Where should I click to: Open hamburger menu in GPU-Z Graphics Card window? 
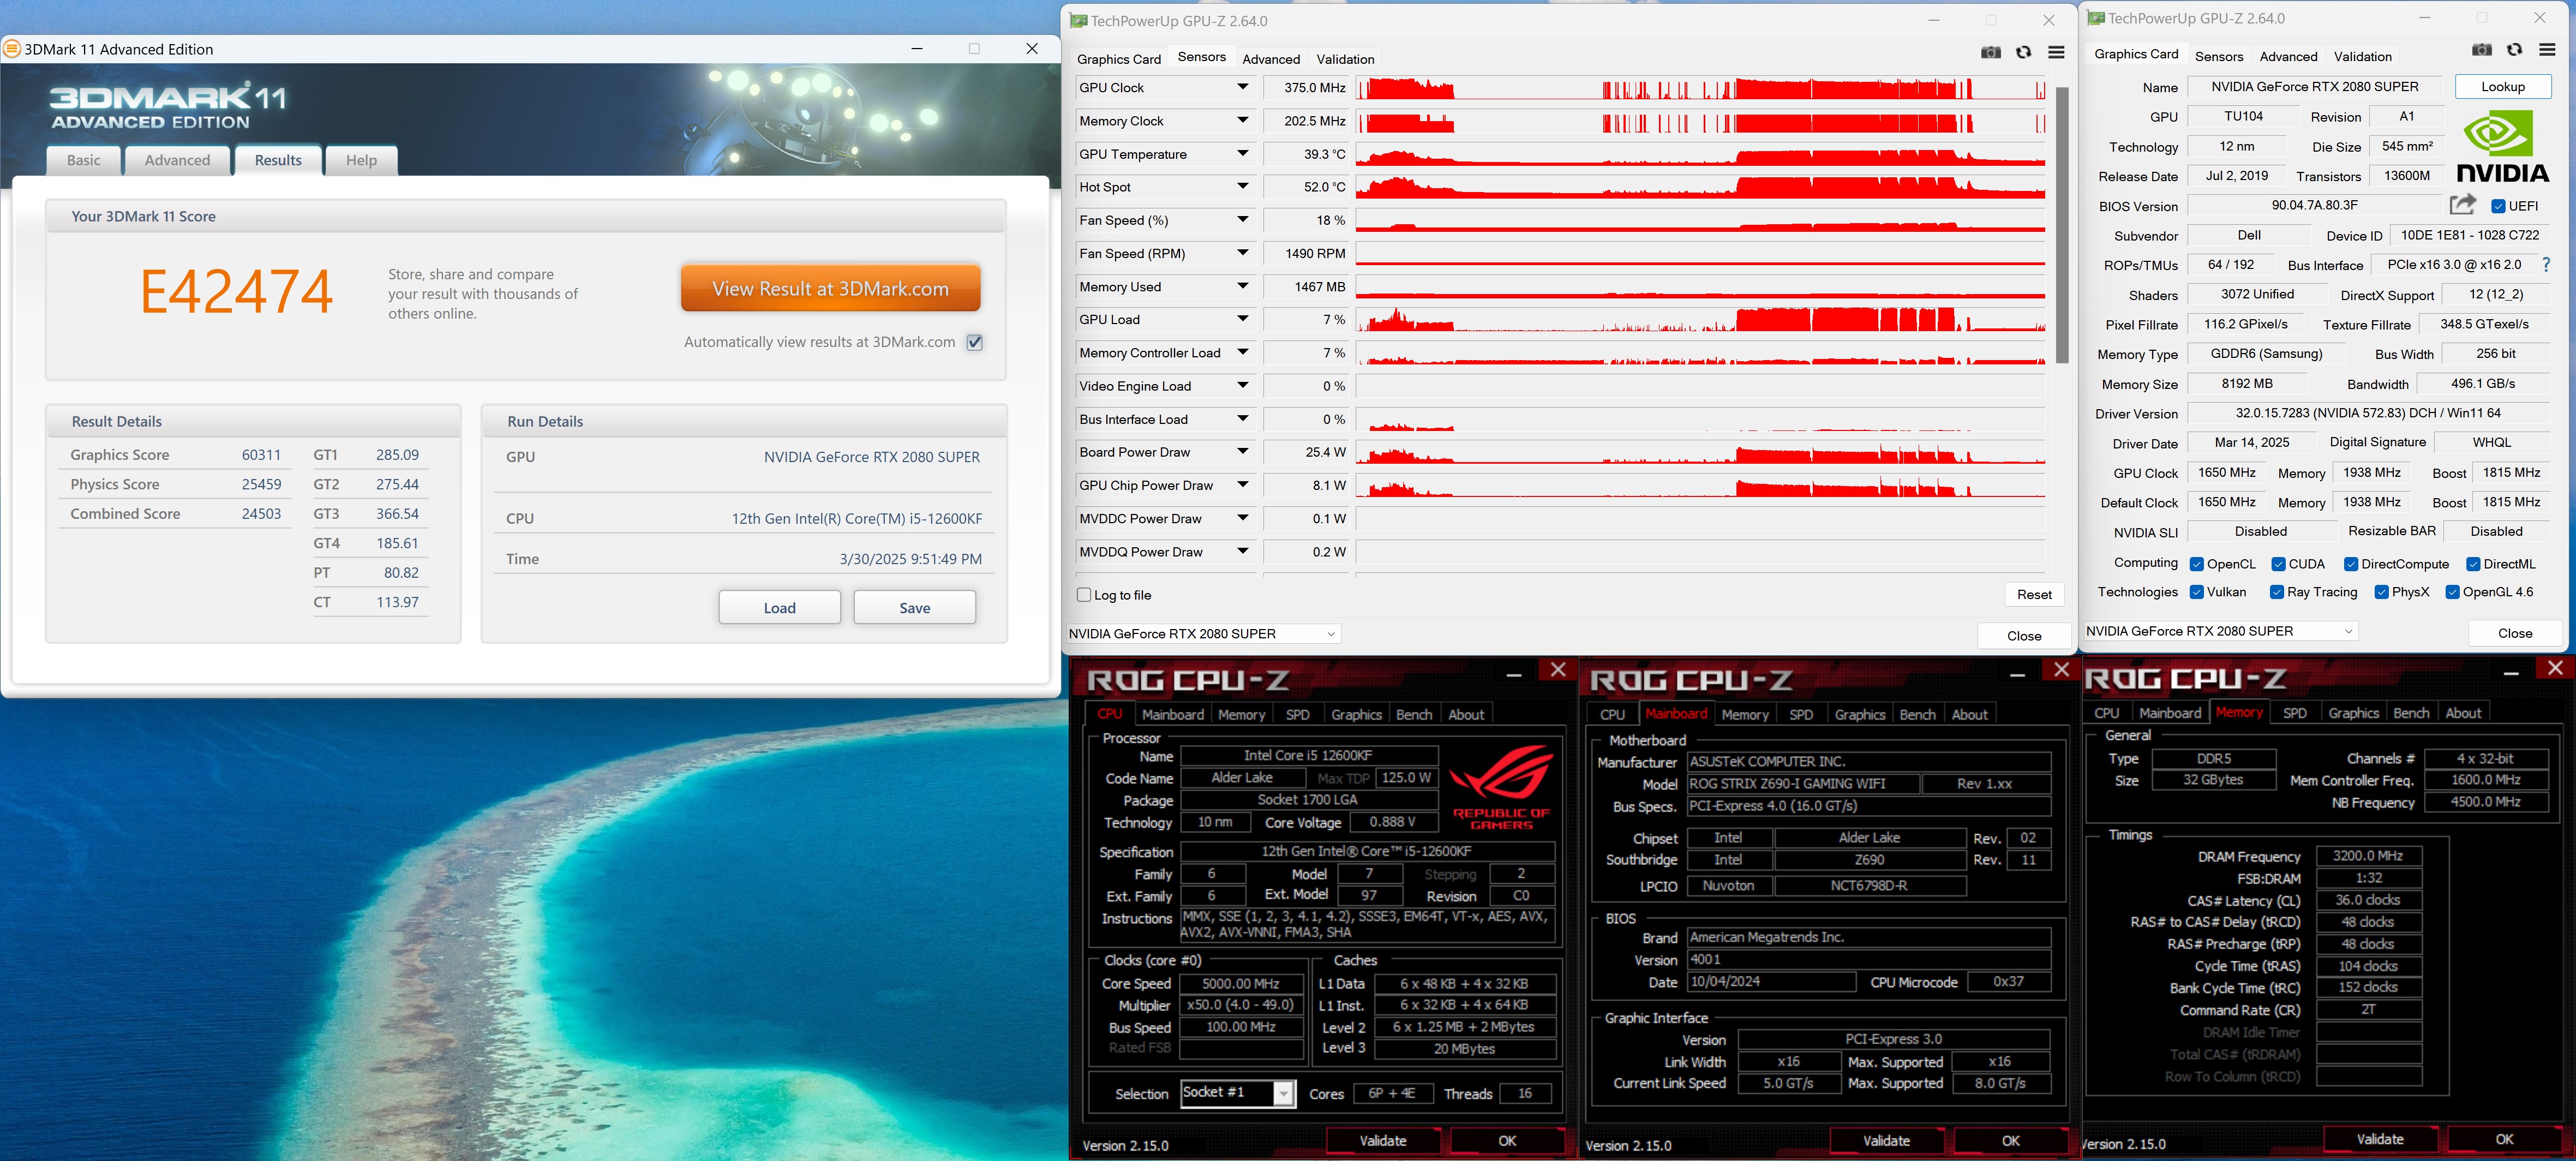[x=2547, y=50]
